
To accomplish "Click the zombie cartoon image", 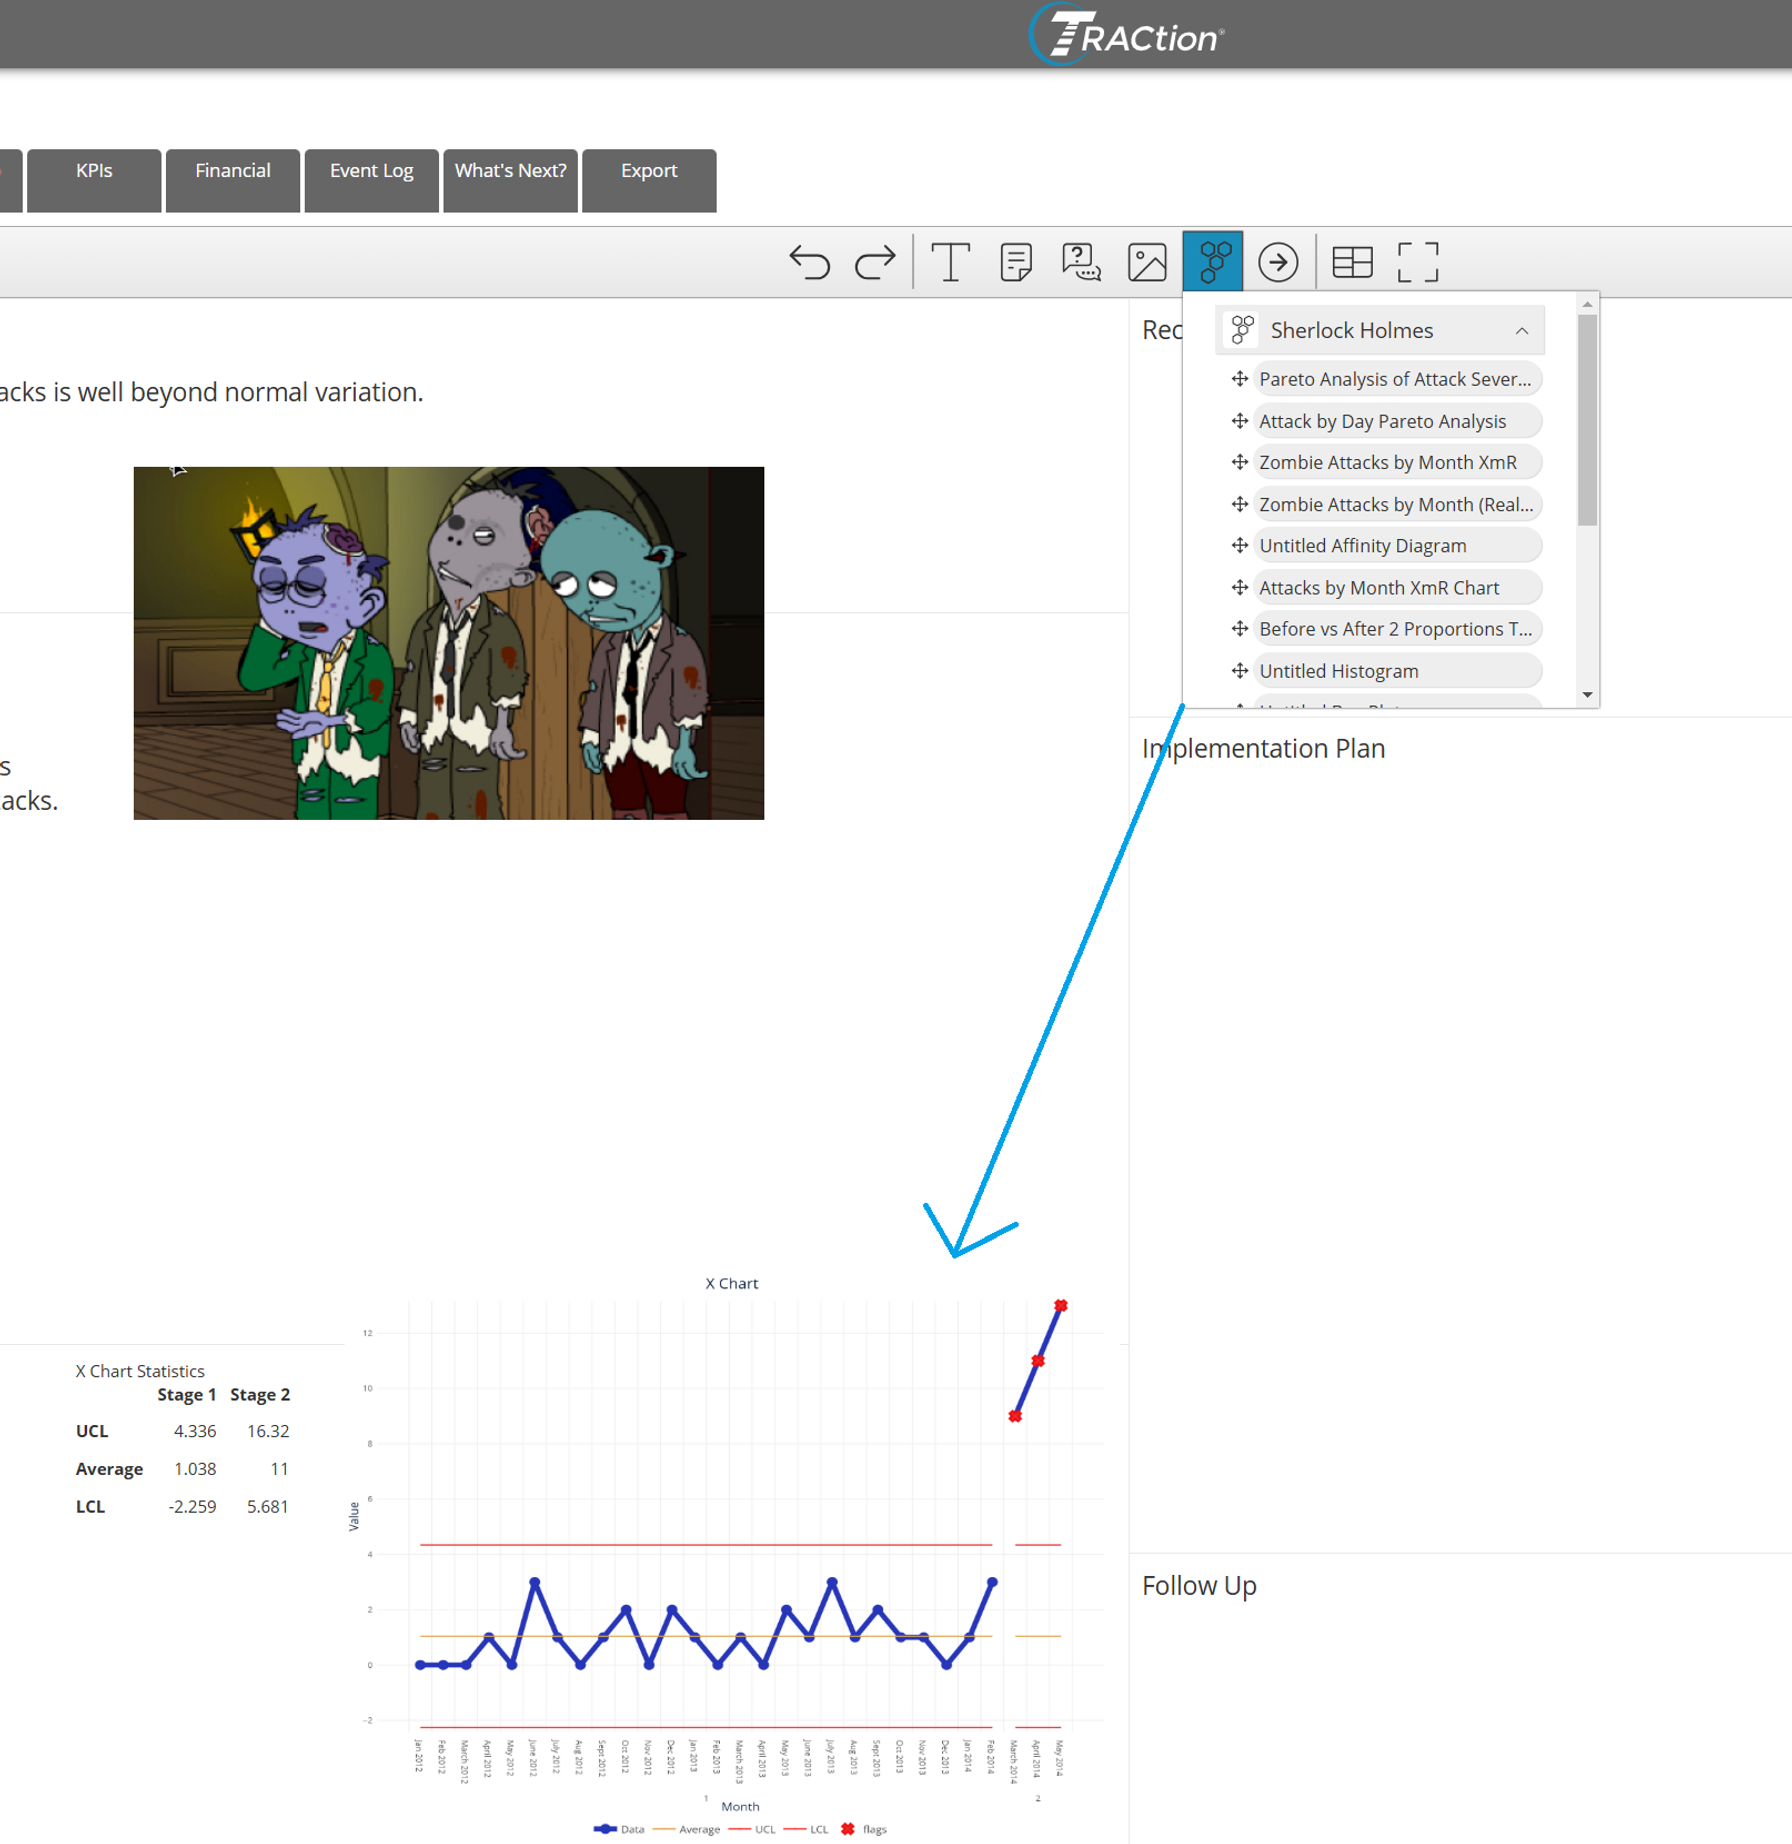I will click(449, 643).
